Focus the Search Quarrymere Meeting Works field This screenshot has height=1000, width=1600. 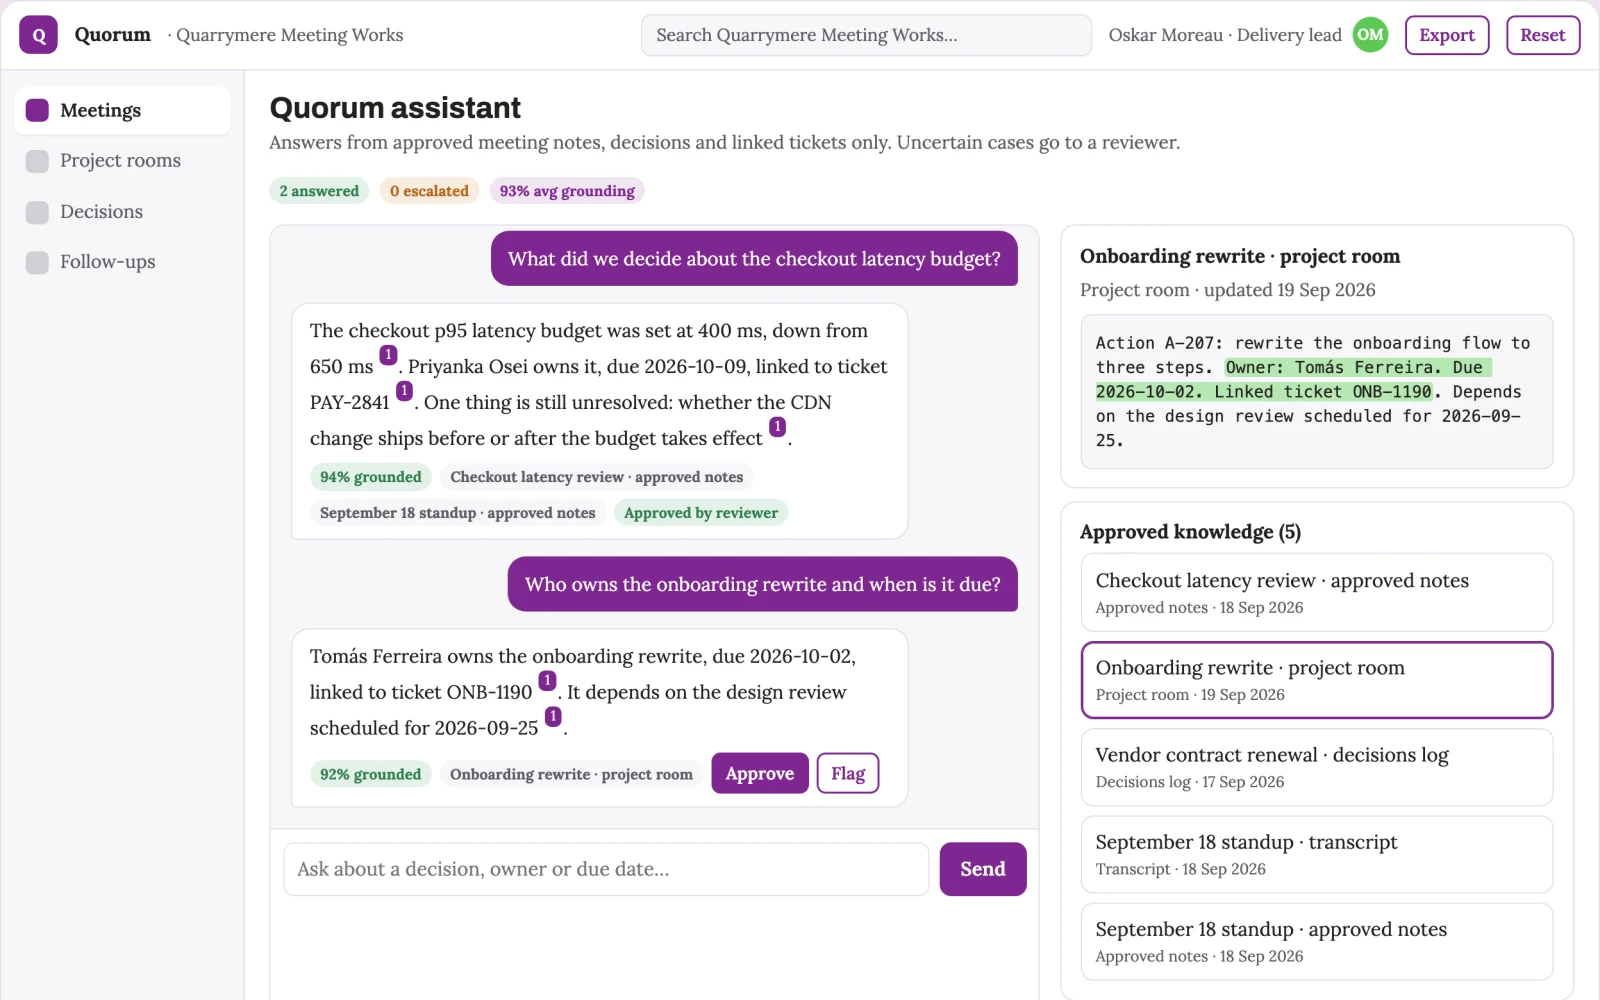[866, 35]
